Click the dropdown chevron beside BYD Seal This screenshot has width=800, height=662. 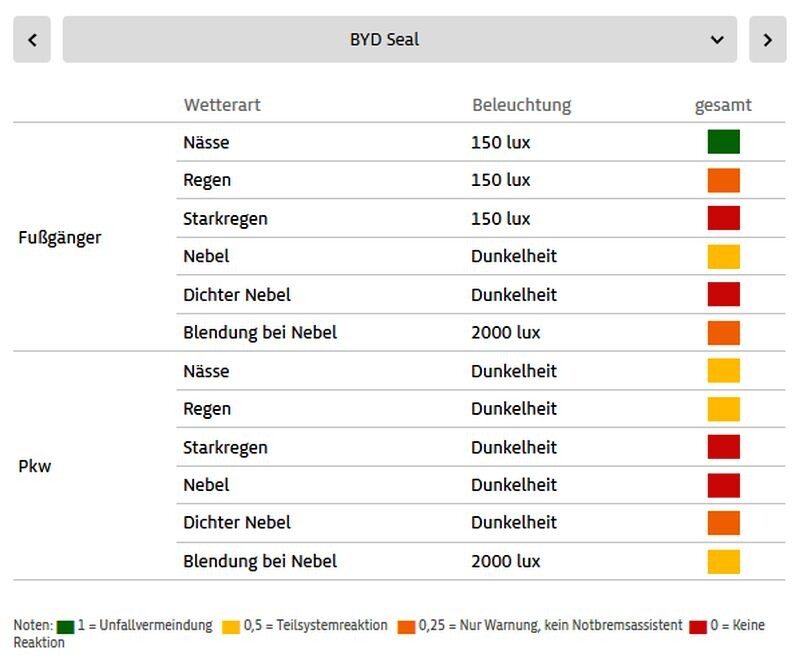click(x=717, y=40)
